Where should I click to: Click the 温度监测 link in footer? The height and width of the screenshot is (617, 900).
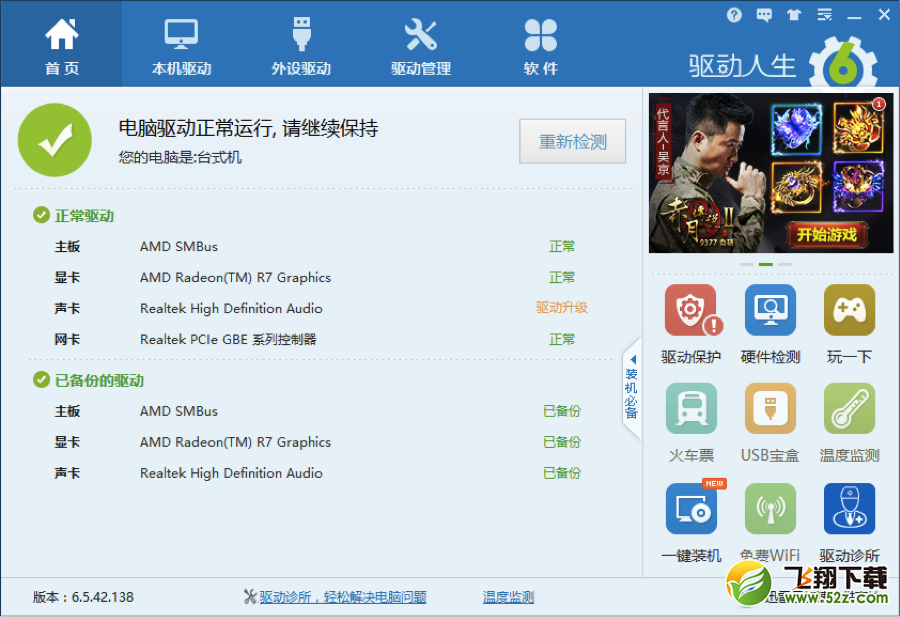[x=509, y=597]
